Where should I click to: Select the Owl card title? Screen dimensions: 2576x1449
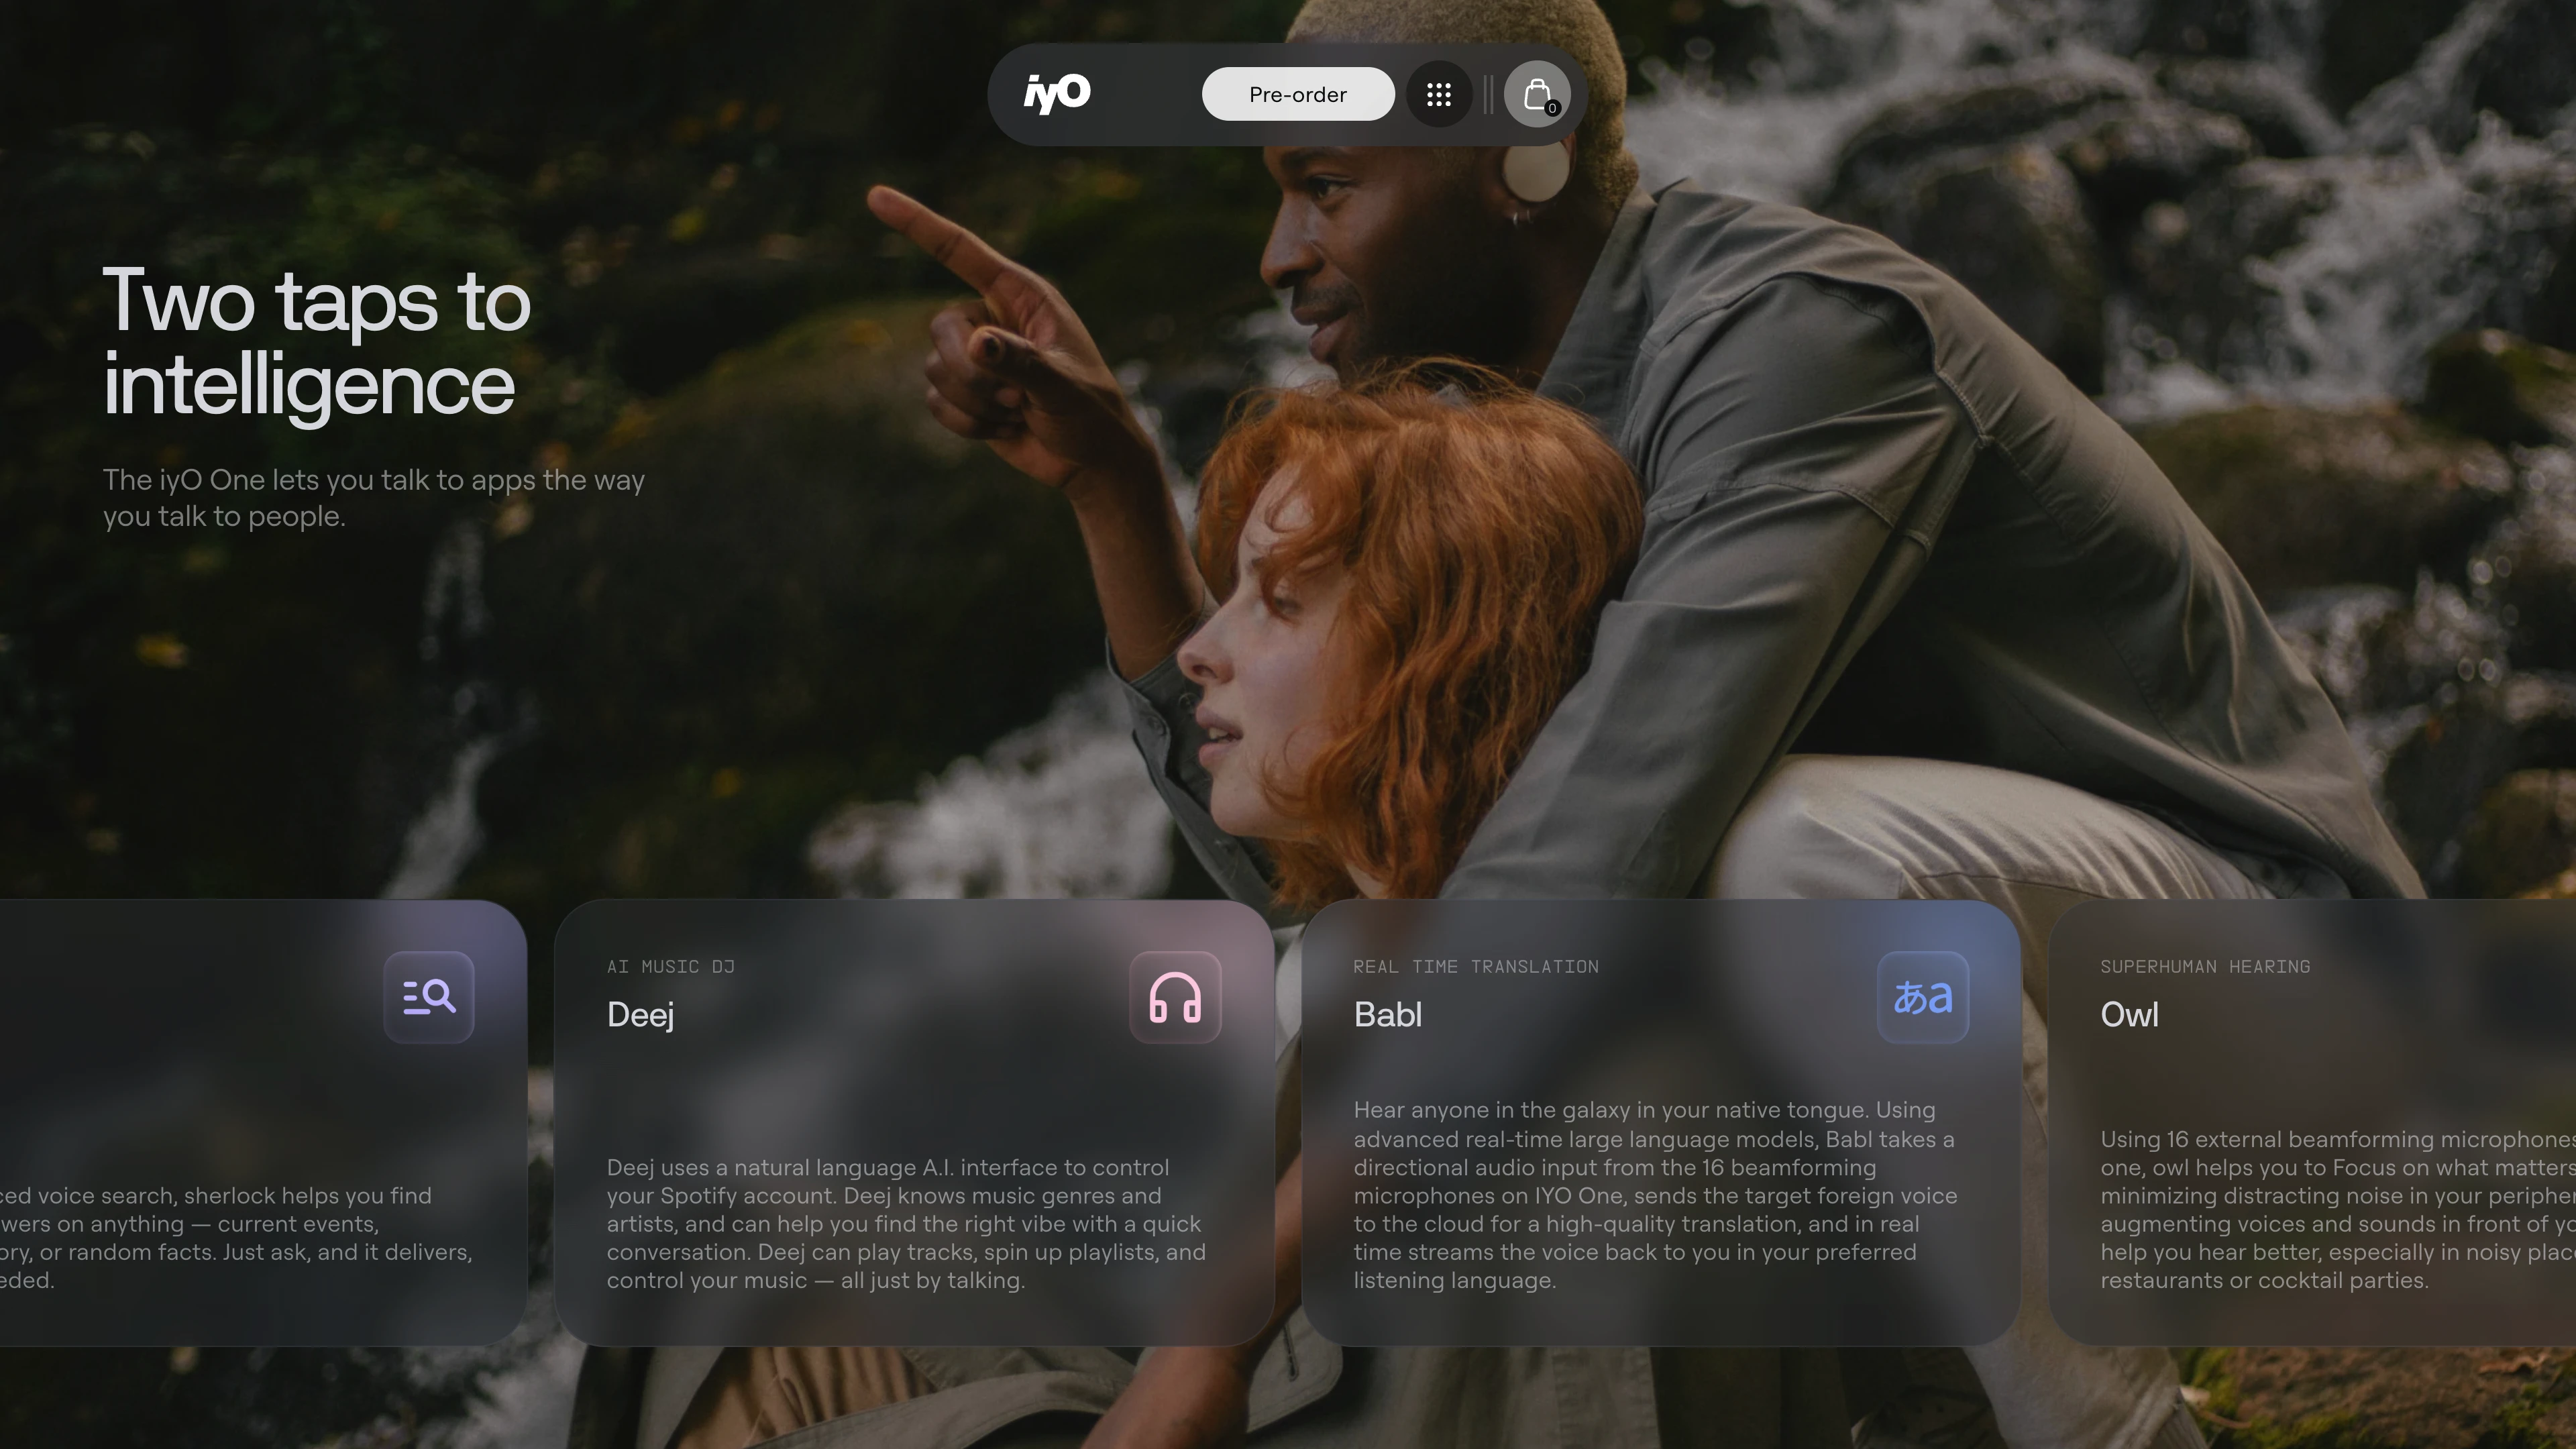point(2129,1015)
